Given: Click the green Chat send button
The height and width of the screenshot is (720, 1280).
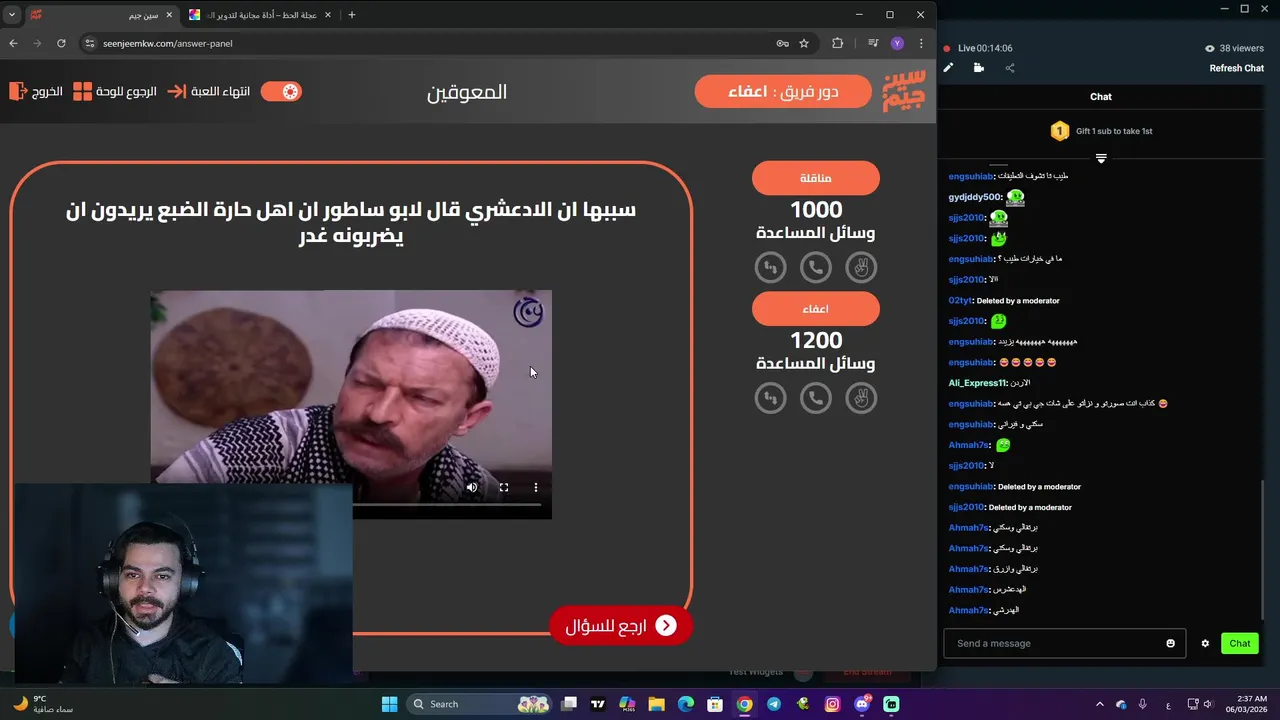Looking at the screenshot, I should [1240, 643].
